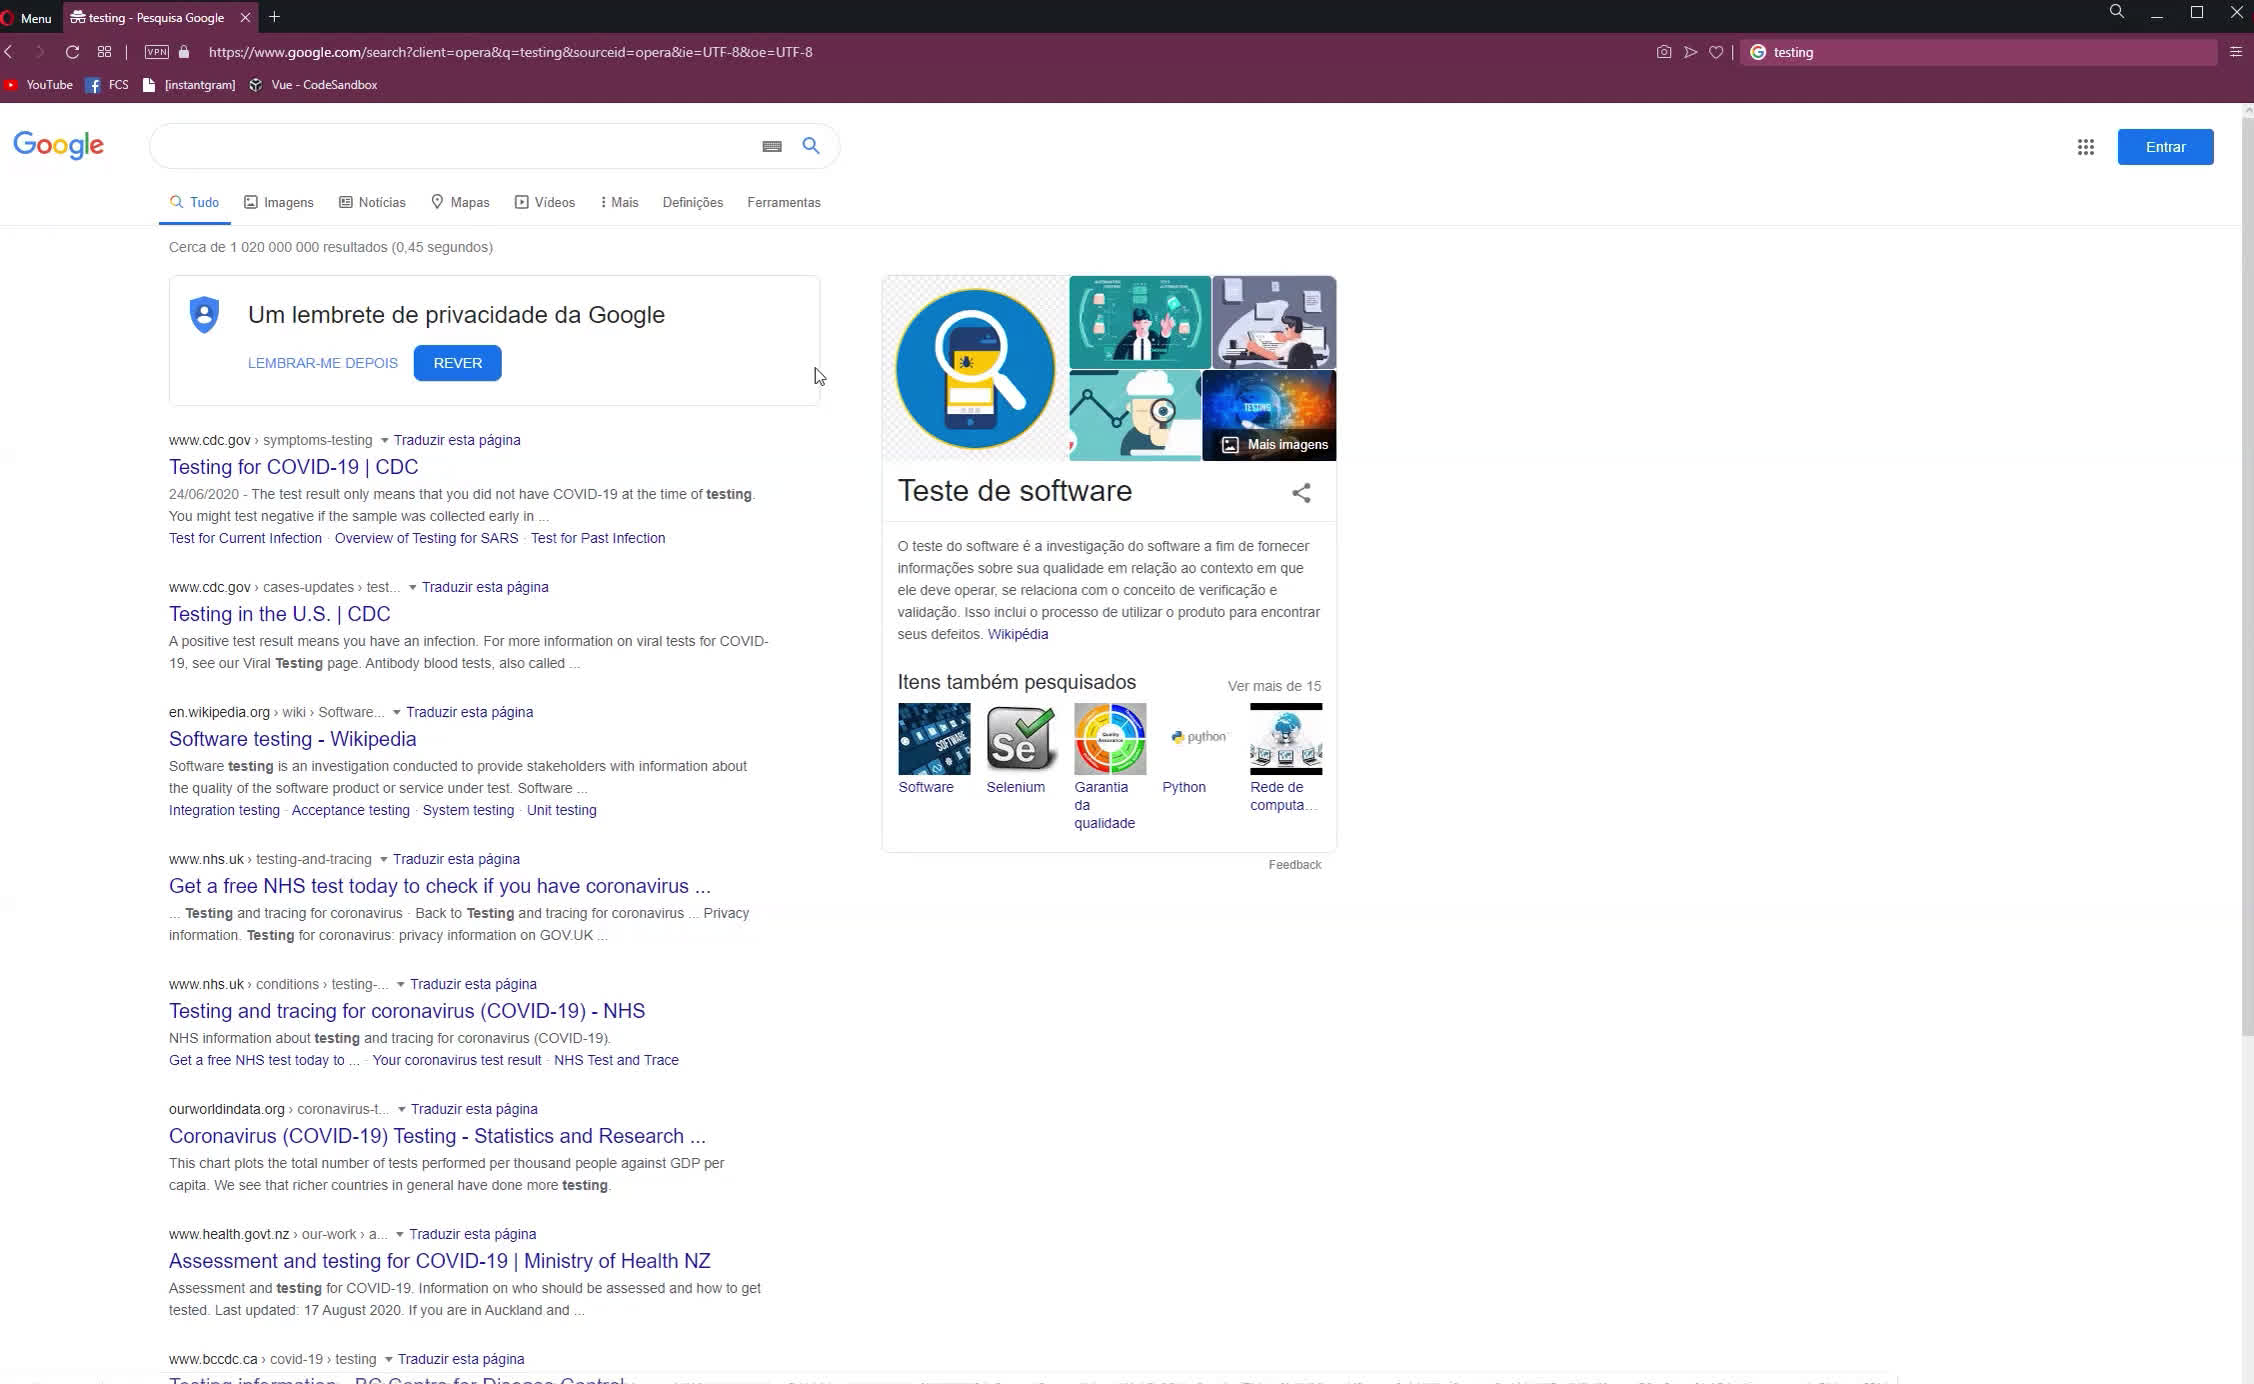Open Testing for COVID-19 | CDC result
The height and width of the screenshot is (1384, 2254).
(x=294, y=467)
